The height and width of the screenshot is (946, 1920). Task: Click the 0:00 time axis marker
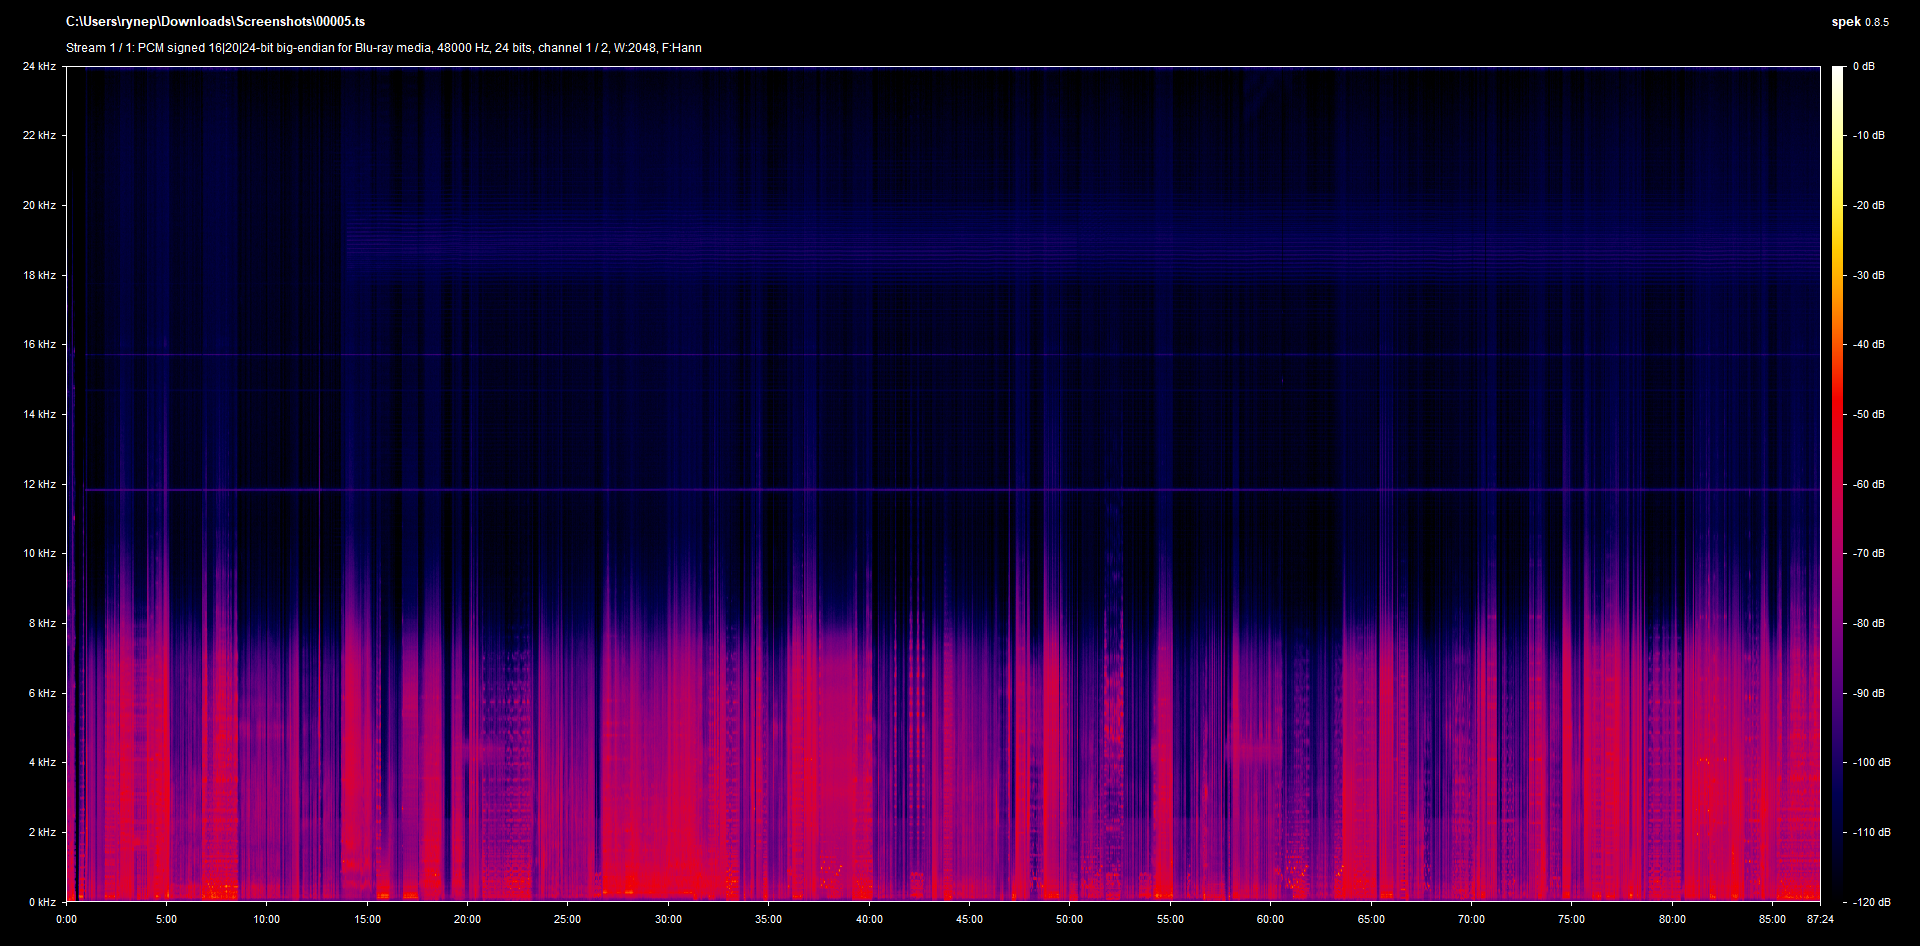(x=66, y=919)
